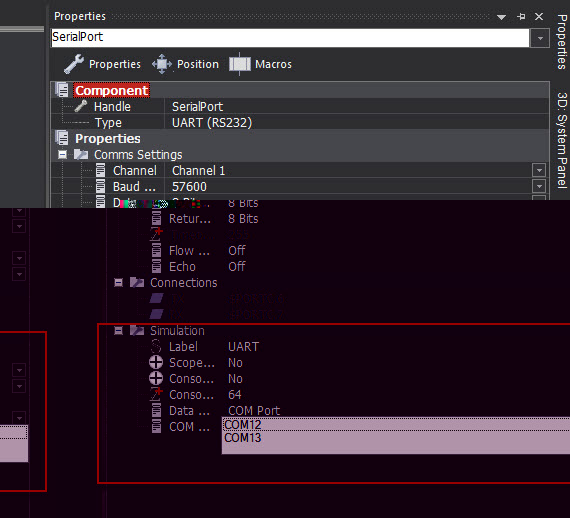The width and height of the screenshot is (570, 518).
Task: Click the Type value UART (RS232)
Action: (212, 123)
